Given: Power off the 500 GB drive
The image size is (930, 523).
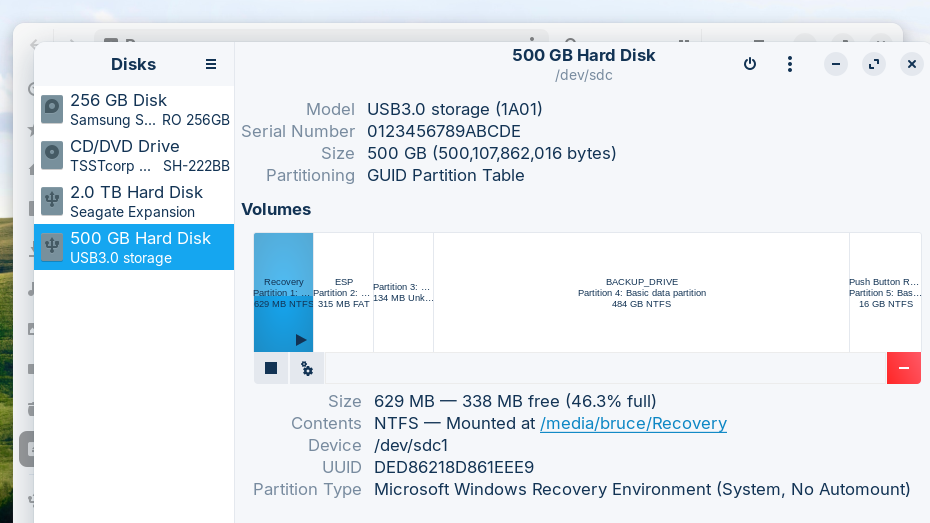Looking at the screenshot, I should 750,64.
